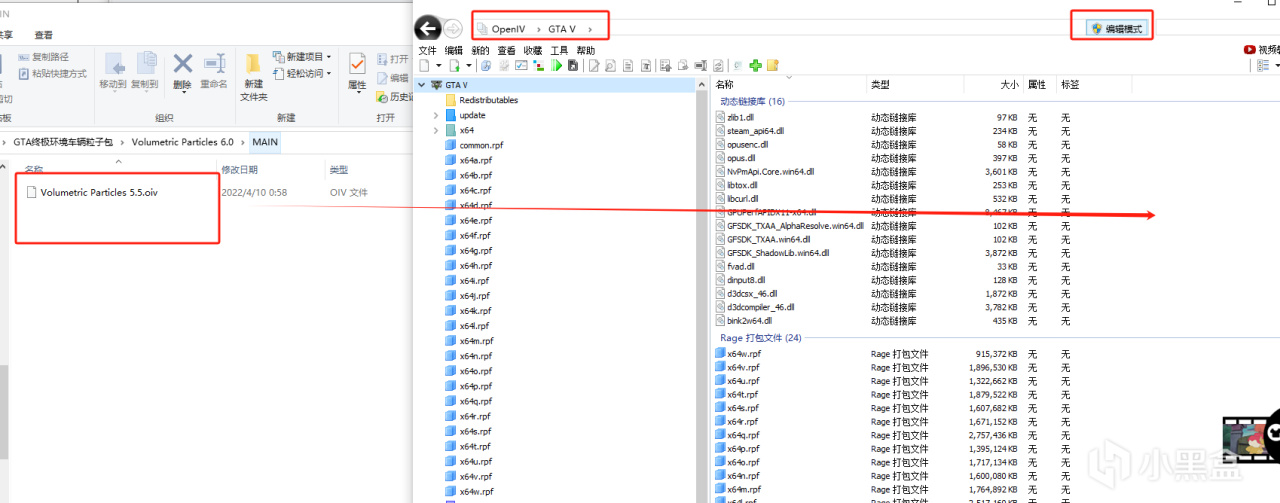This screenshot has height=503, width=1280.
Task: Click Open (打开) in Explorer ribbon
Action: [392, 59]
